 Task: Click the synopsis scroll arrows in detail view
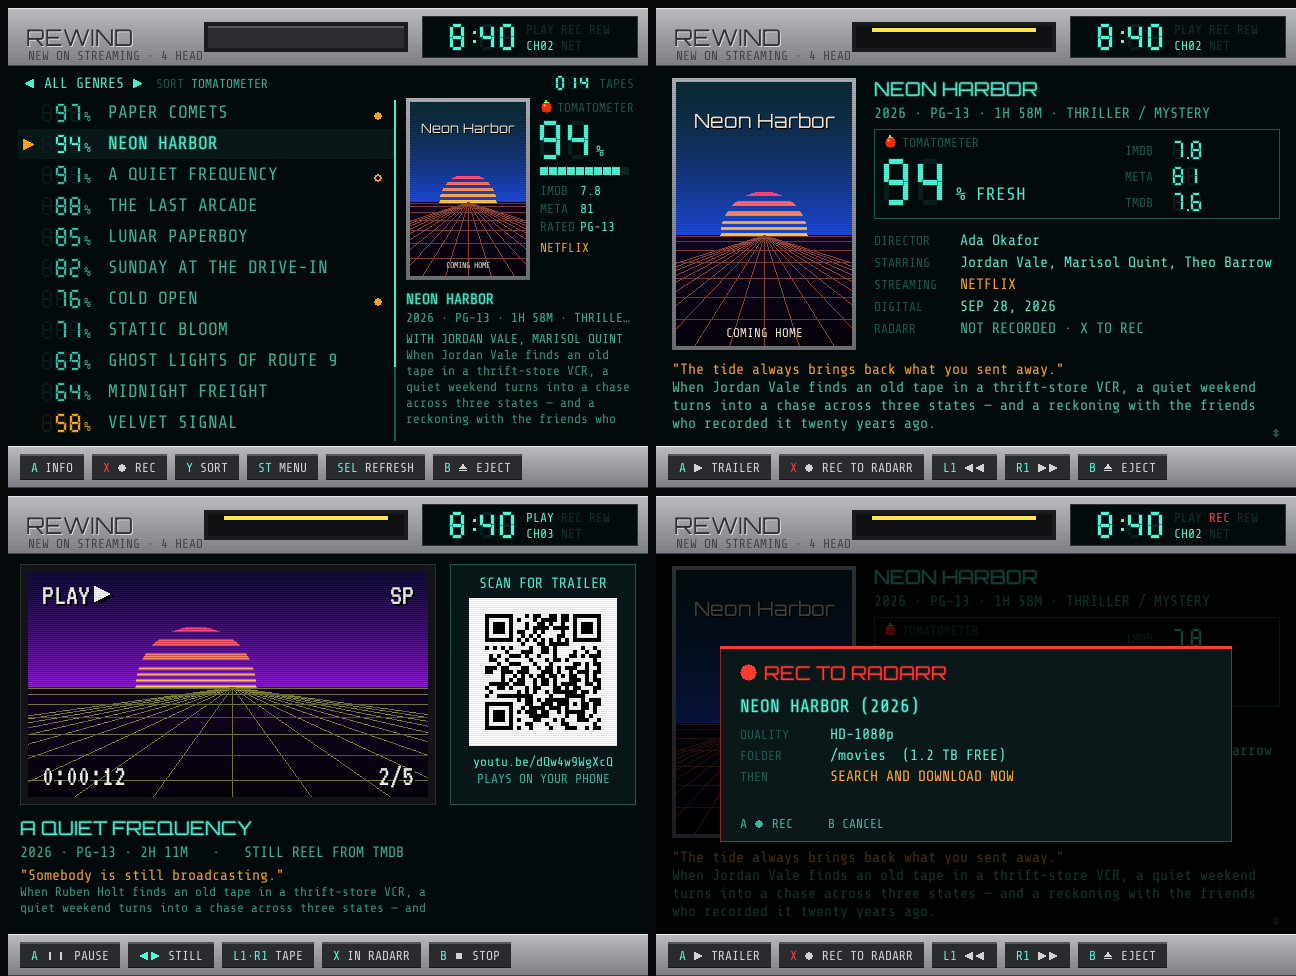pos(1275,433)
